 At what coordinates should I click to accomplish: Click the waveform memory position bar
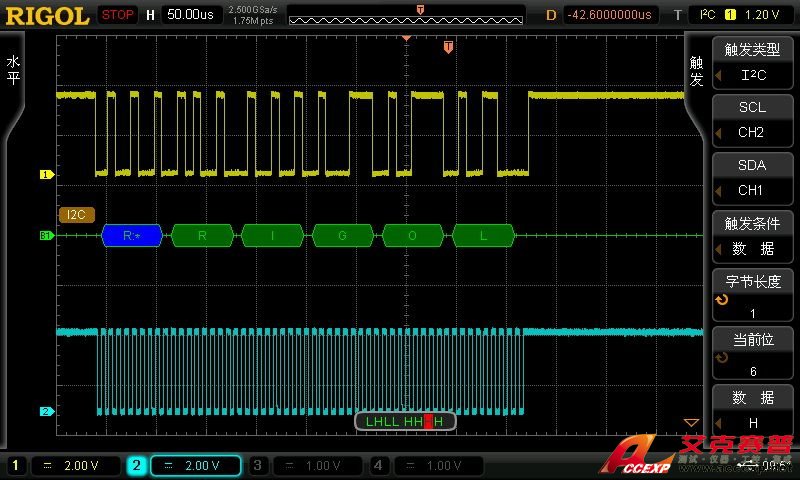click(x=405, y=17)
